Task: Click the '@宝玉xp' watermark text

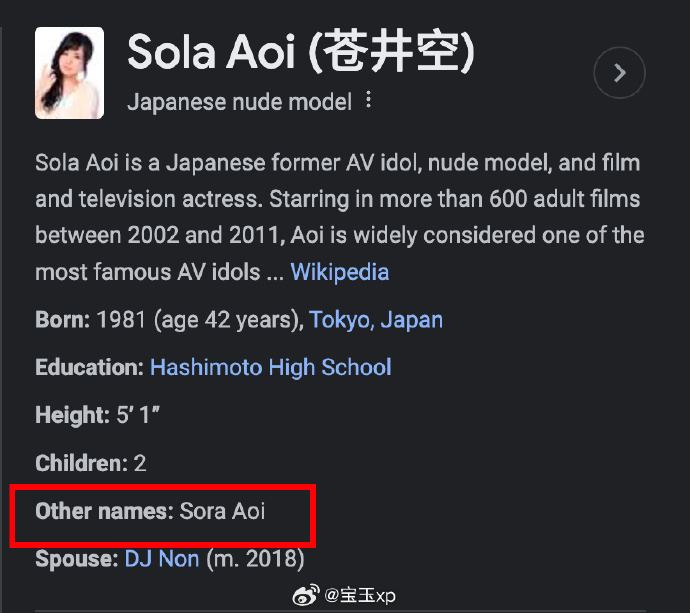Action: (360, 596)
